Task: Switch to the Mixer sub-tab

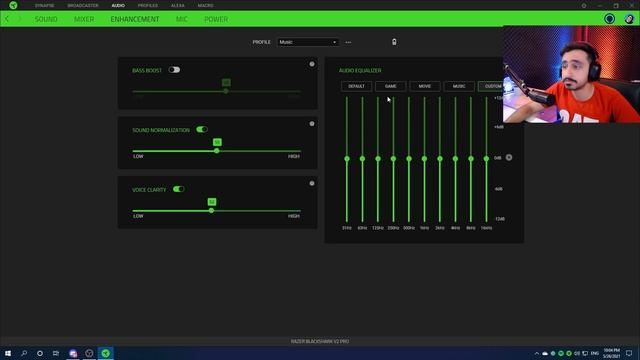Action: 84,19
